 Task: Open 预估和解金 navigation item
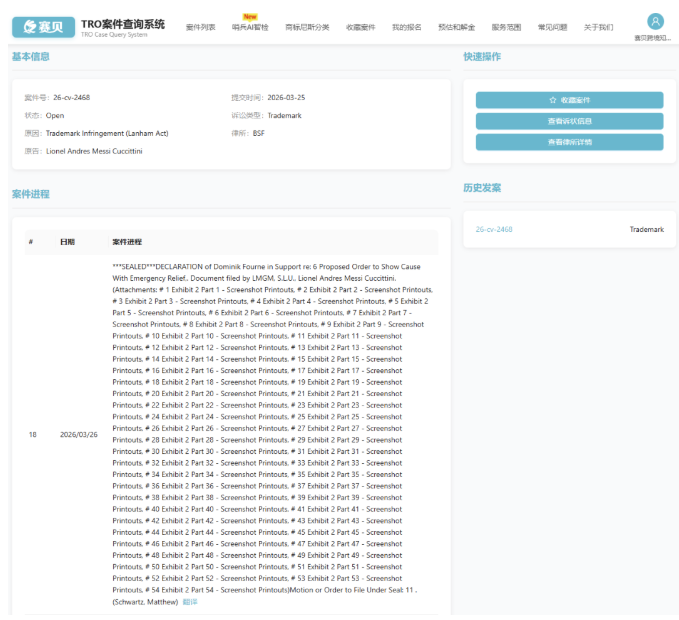pyautogui.click(x=456, y=27)
